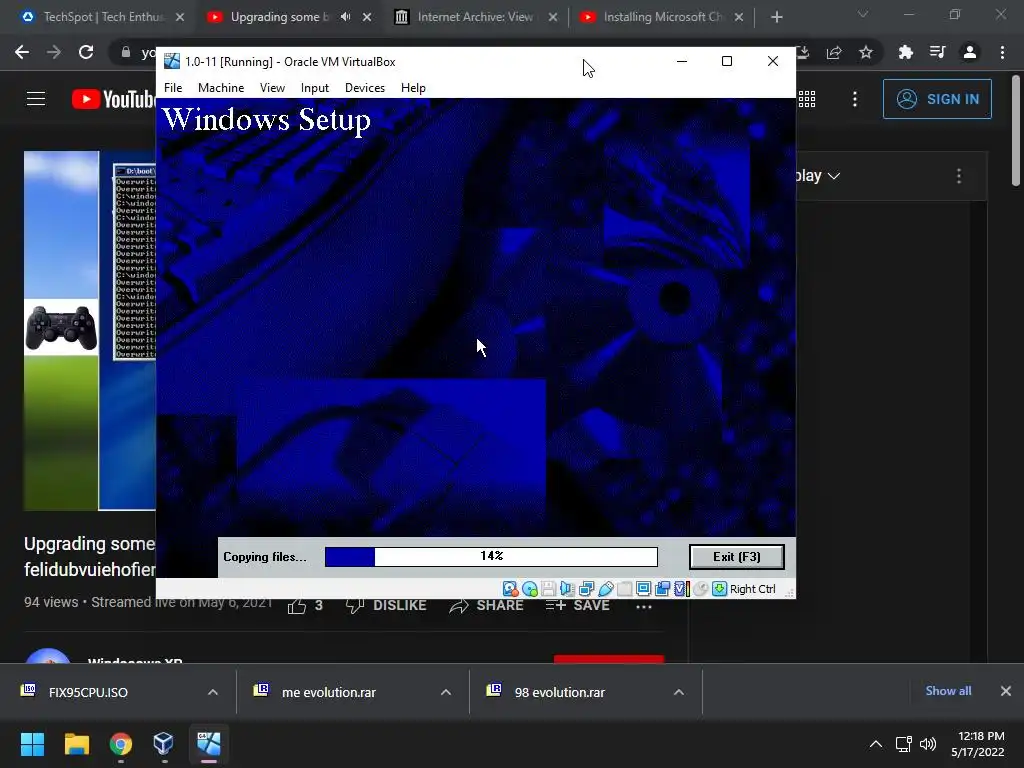This screenshot has width=1024, height=768.
Task: Open the FIX95CPU.ISO downloaded file
Action: tap(88, 692)
